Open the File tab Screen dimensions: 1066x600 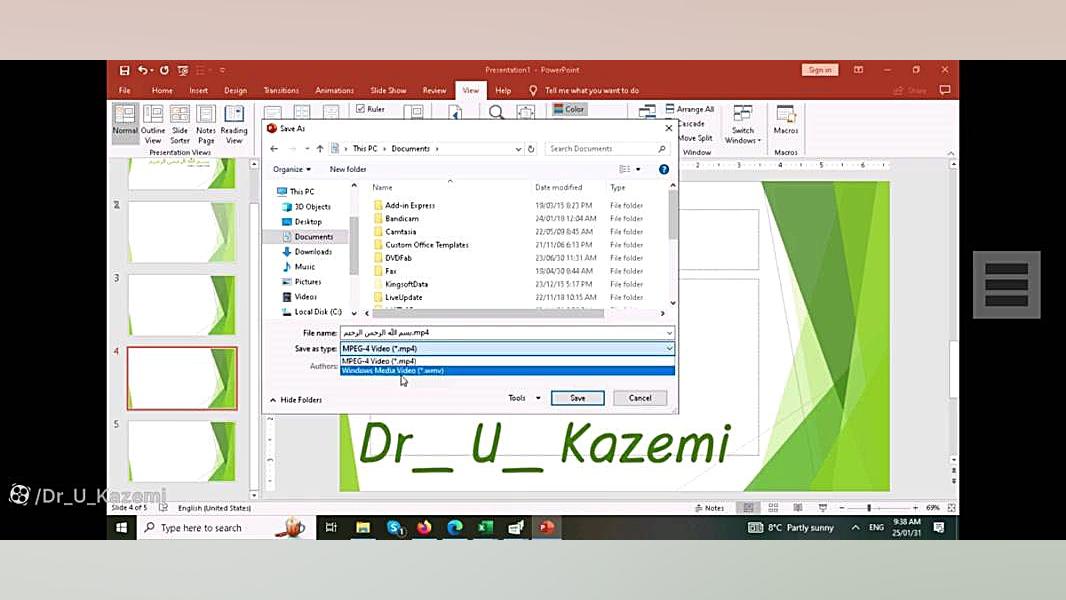pos(124,90)
